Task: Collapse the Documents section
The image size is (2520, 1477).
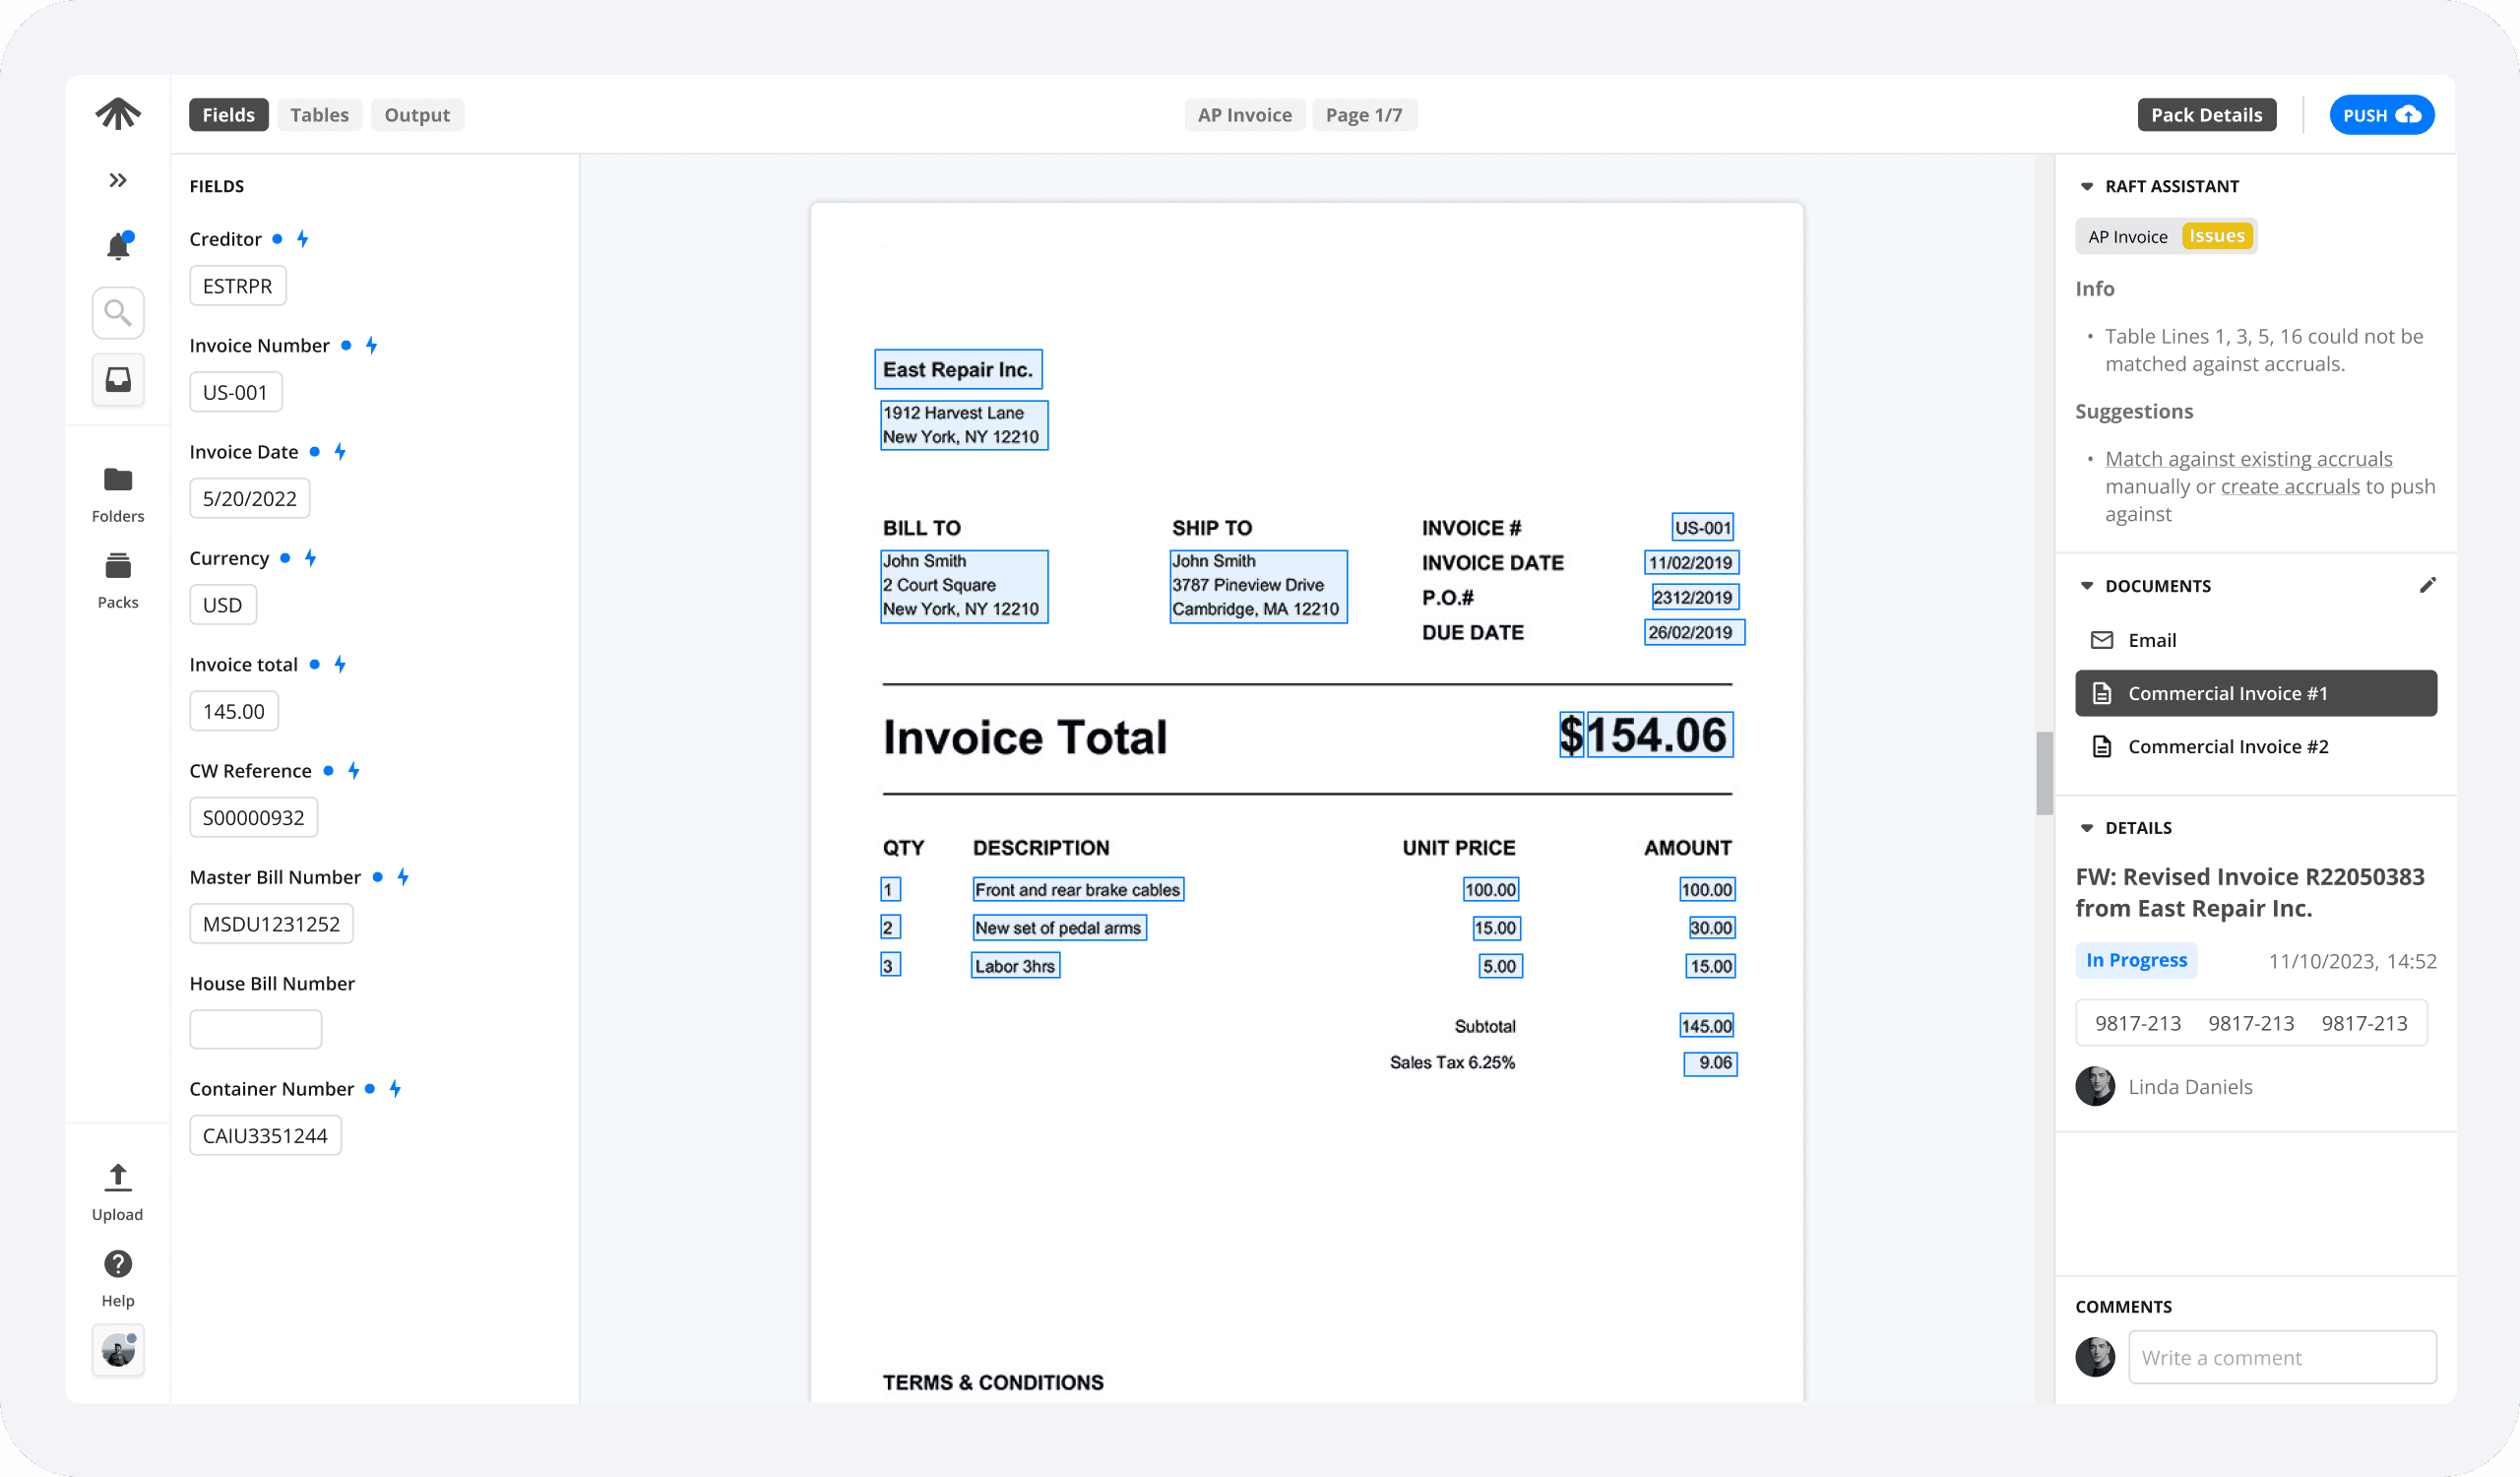Action: tap(2087, 586)
